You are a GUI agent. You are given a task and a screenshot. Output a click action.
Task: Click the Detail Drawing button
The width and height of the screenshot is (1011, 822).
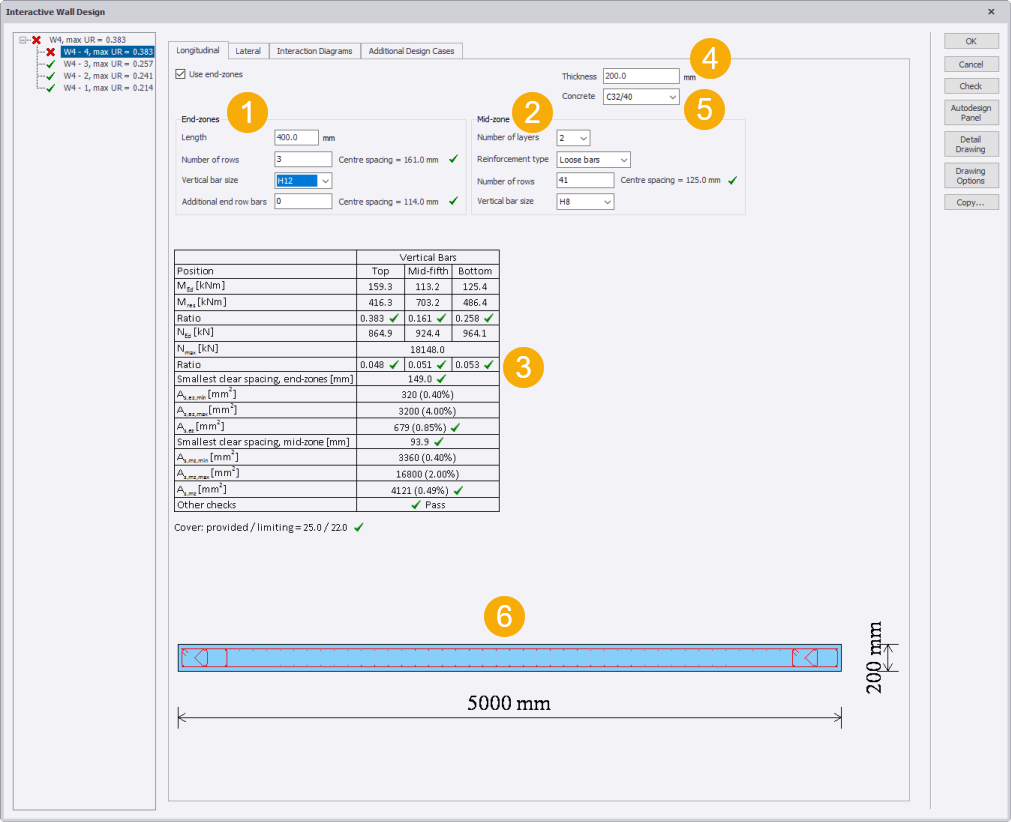click(x=970, y=144)
